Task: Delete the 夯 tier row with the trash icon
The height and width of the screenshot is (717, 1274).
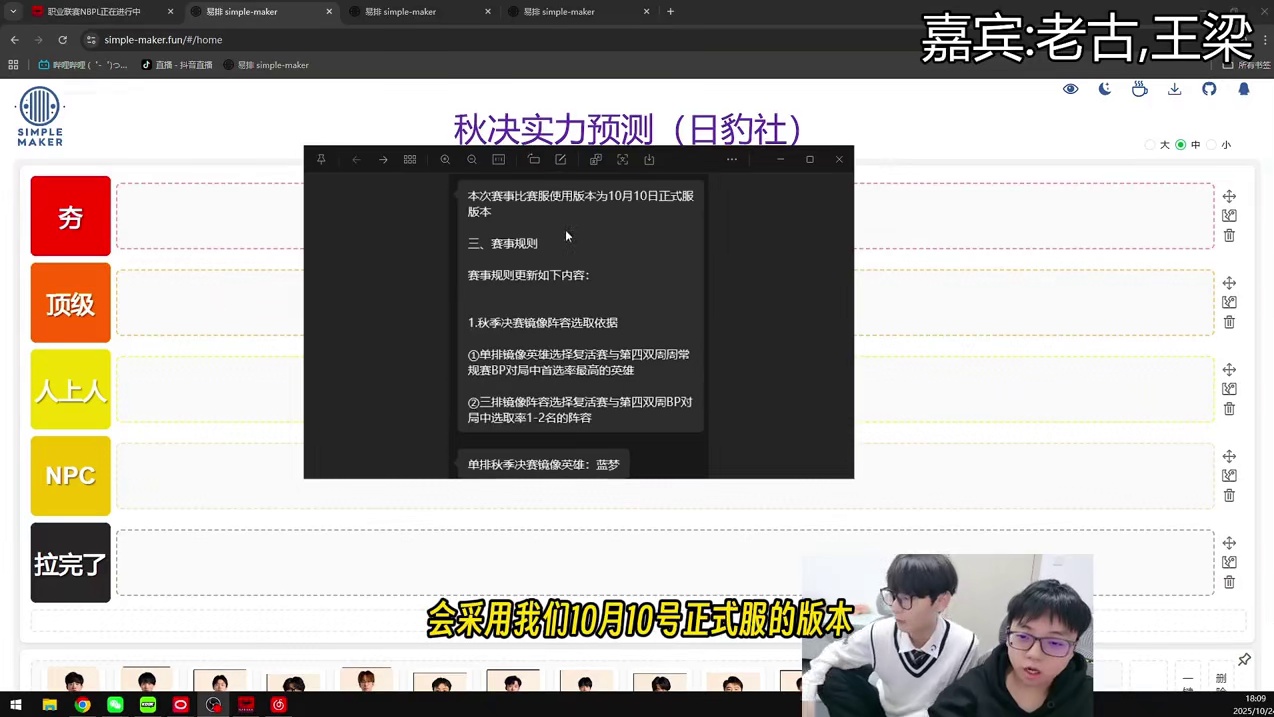Action: click(1229, 236)
